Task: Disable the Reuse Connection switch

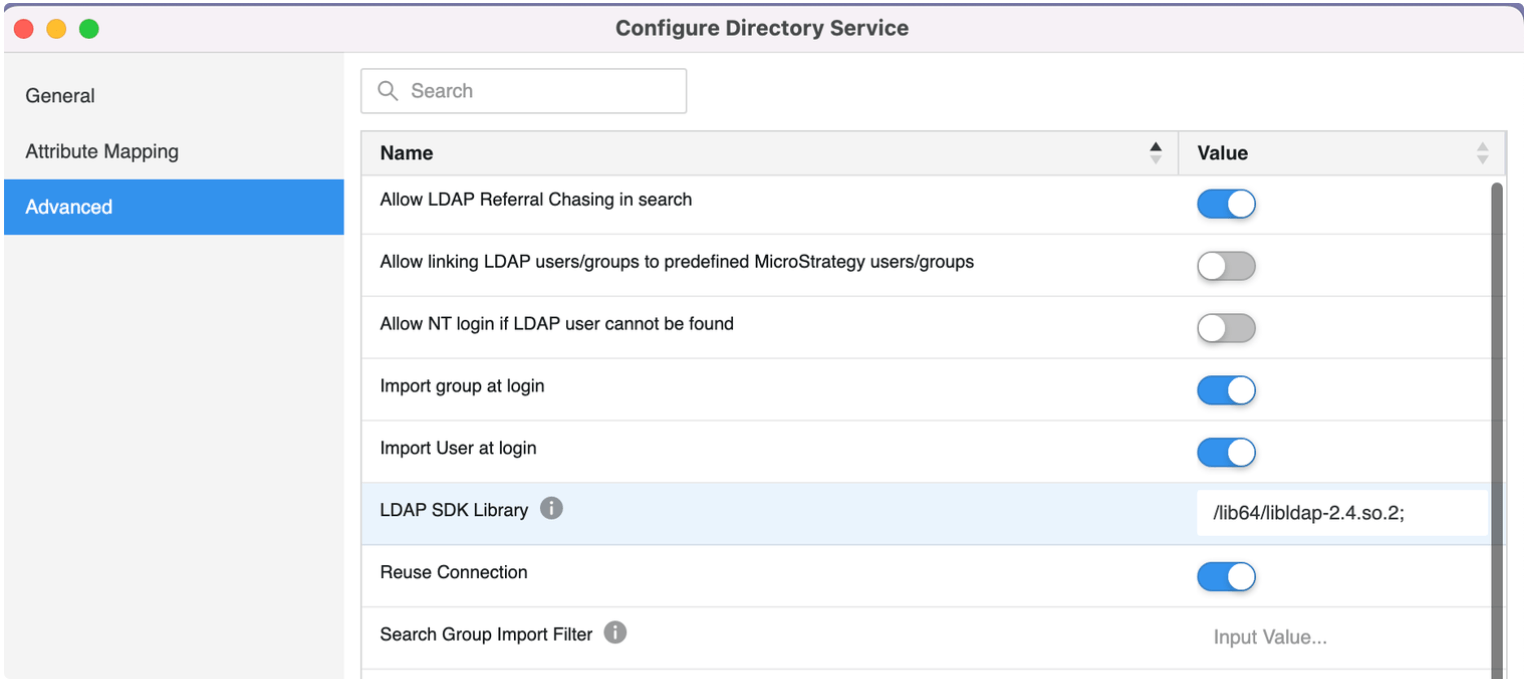Action: pyautogui.click(x=1226, y=577)
